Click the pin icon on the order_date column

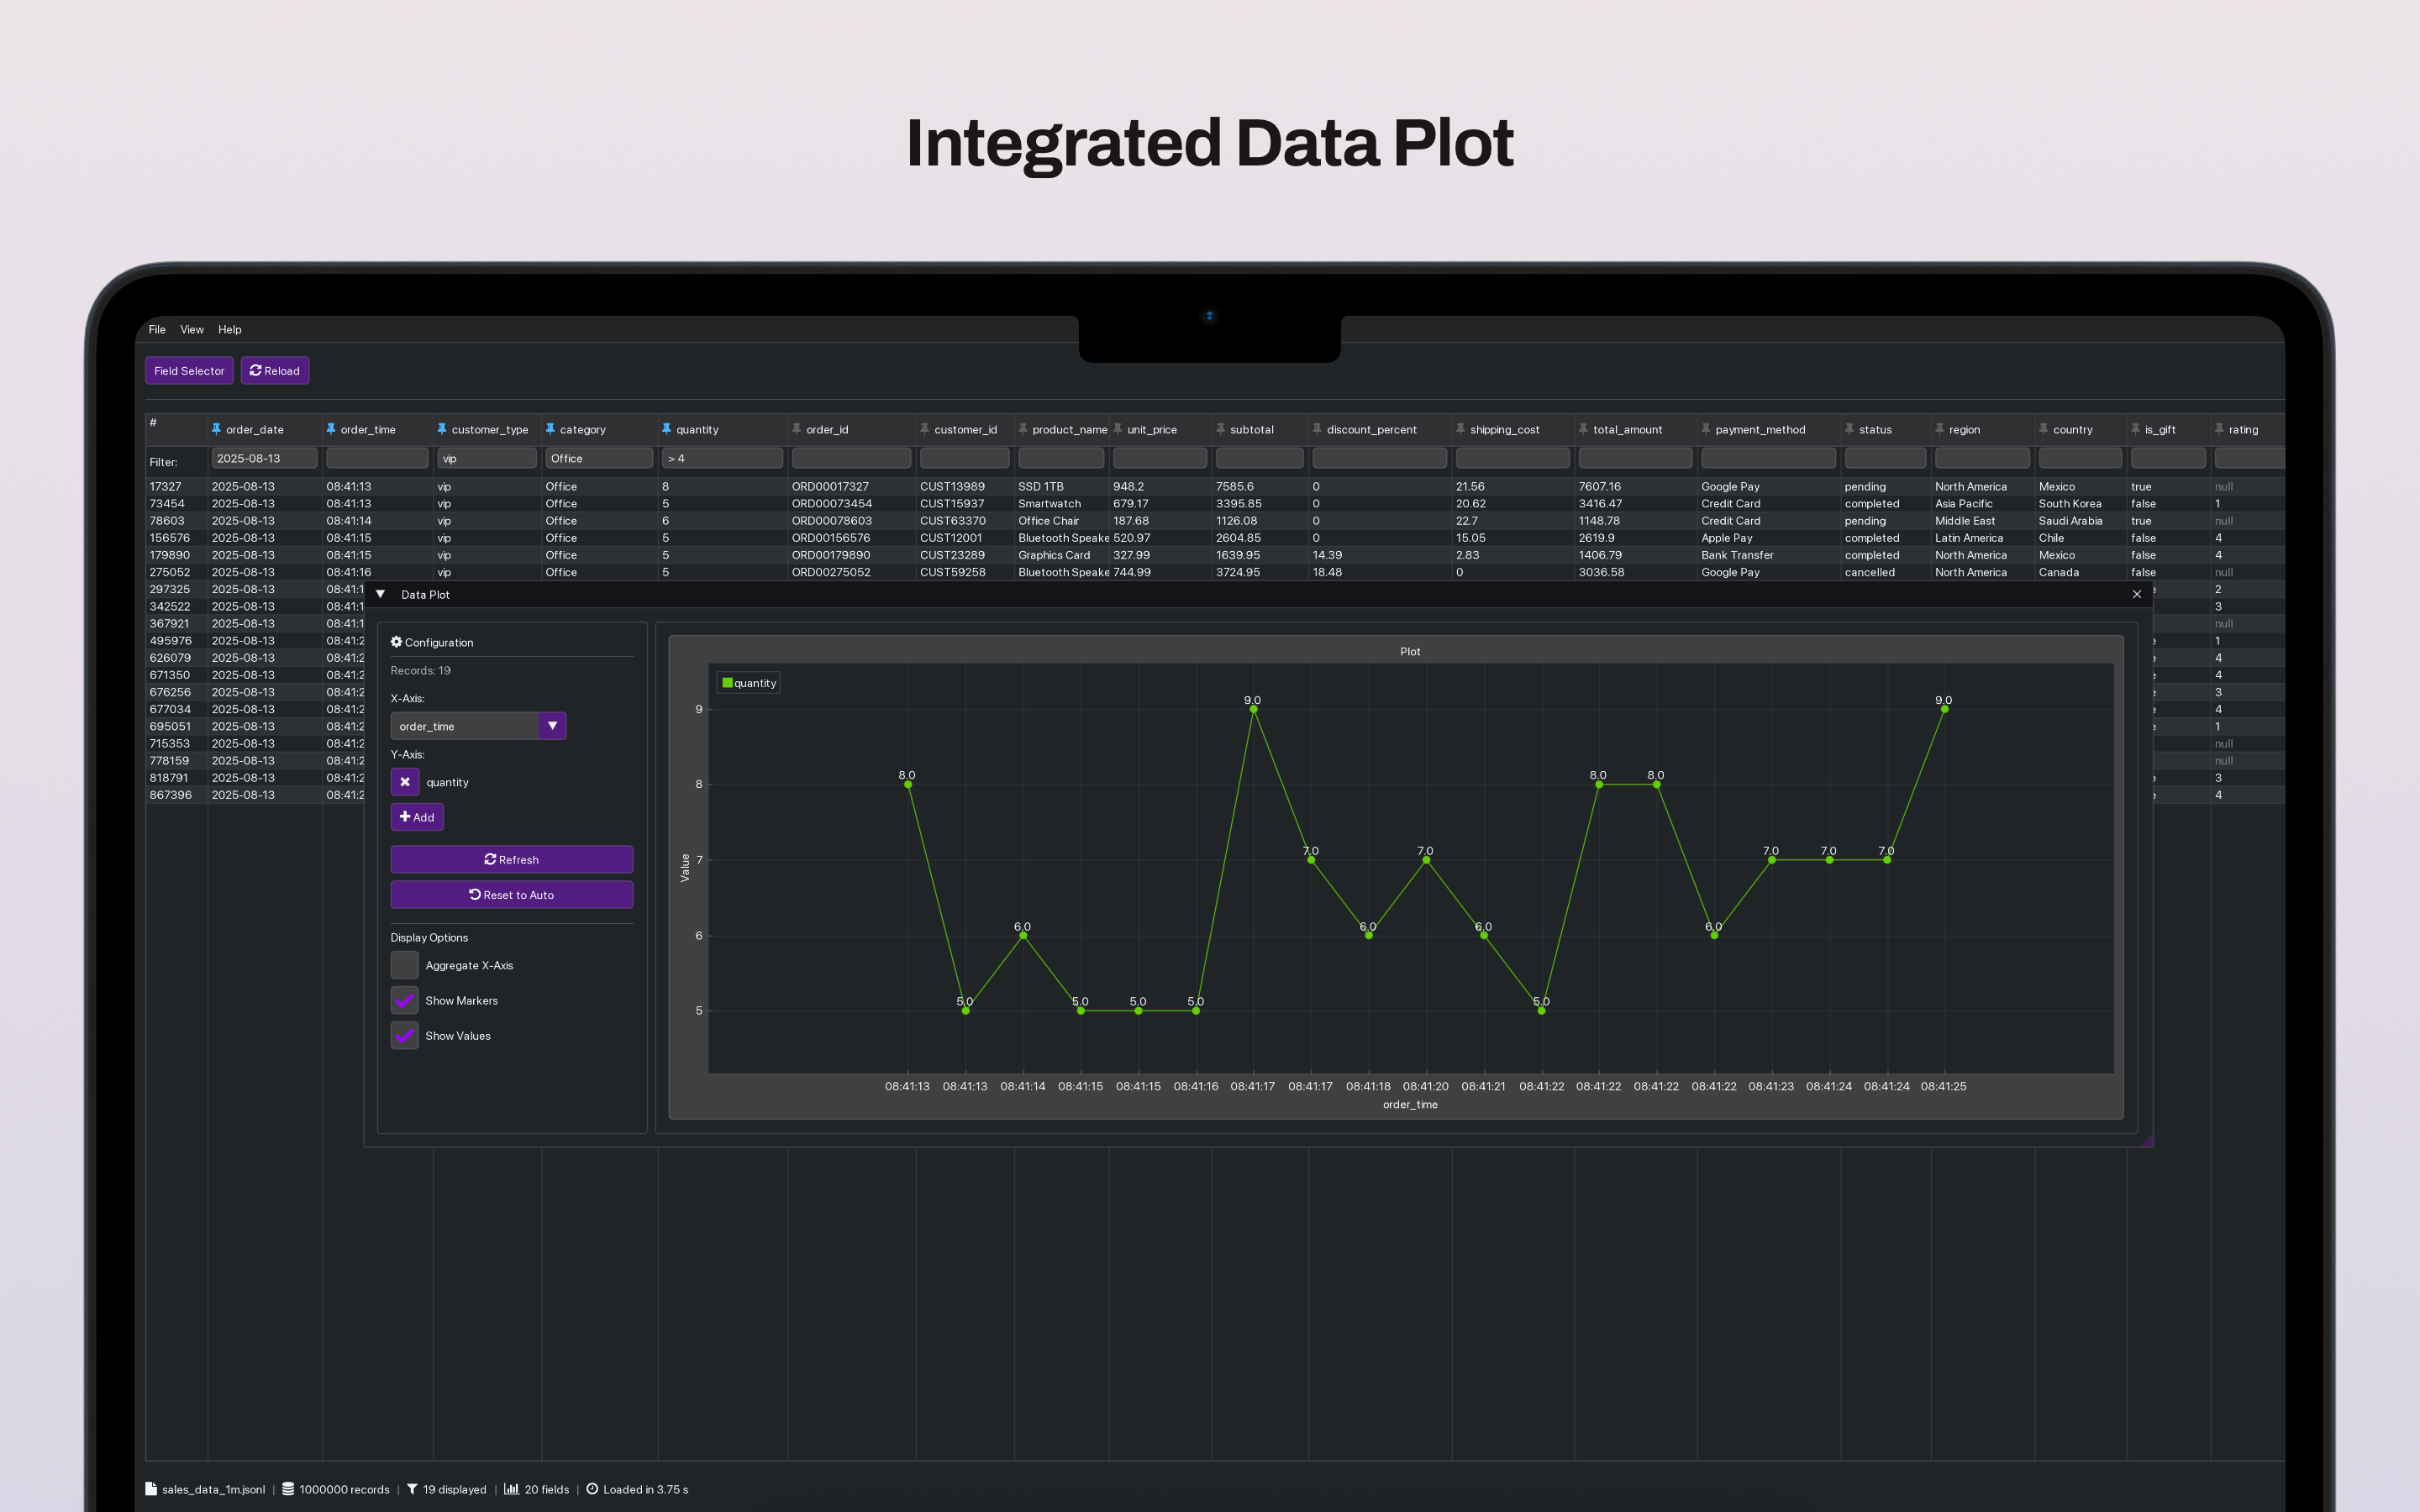pos(217,429)
